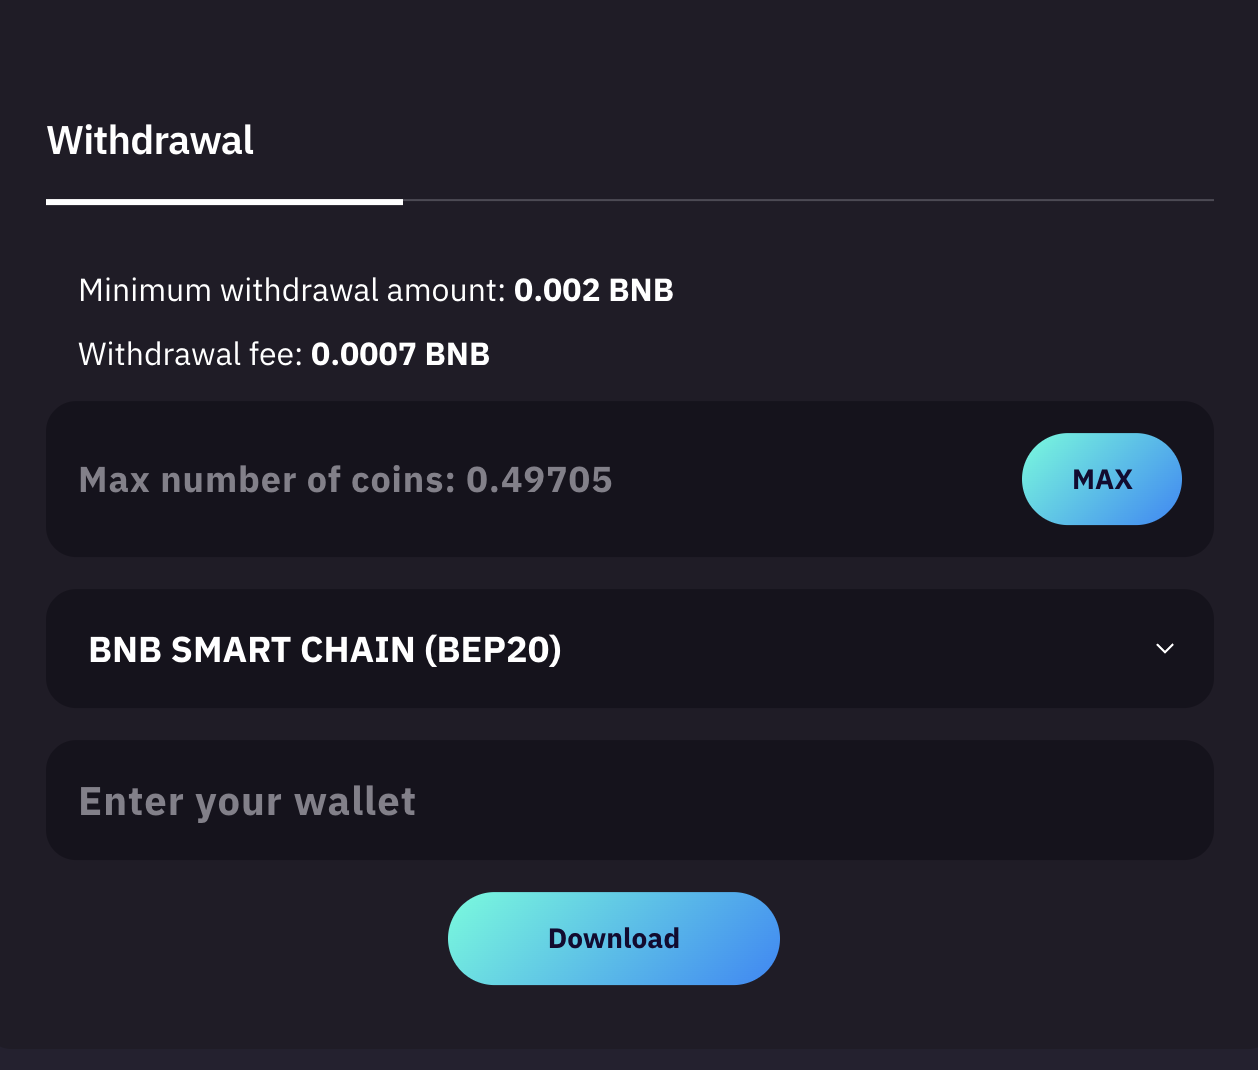Click the (BEP20) text in network selector

point(493,650)
